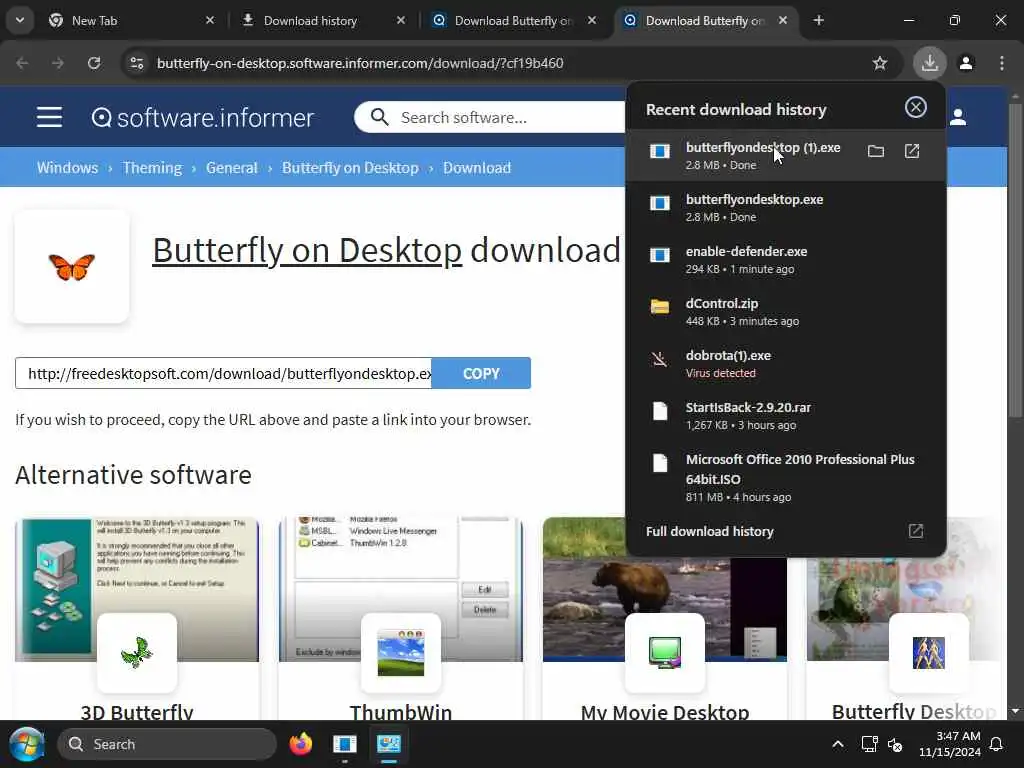Show butterflyondesktop (1).exe in folder
The image size is (1024, 768).
point(876,152)
